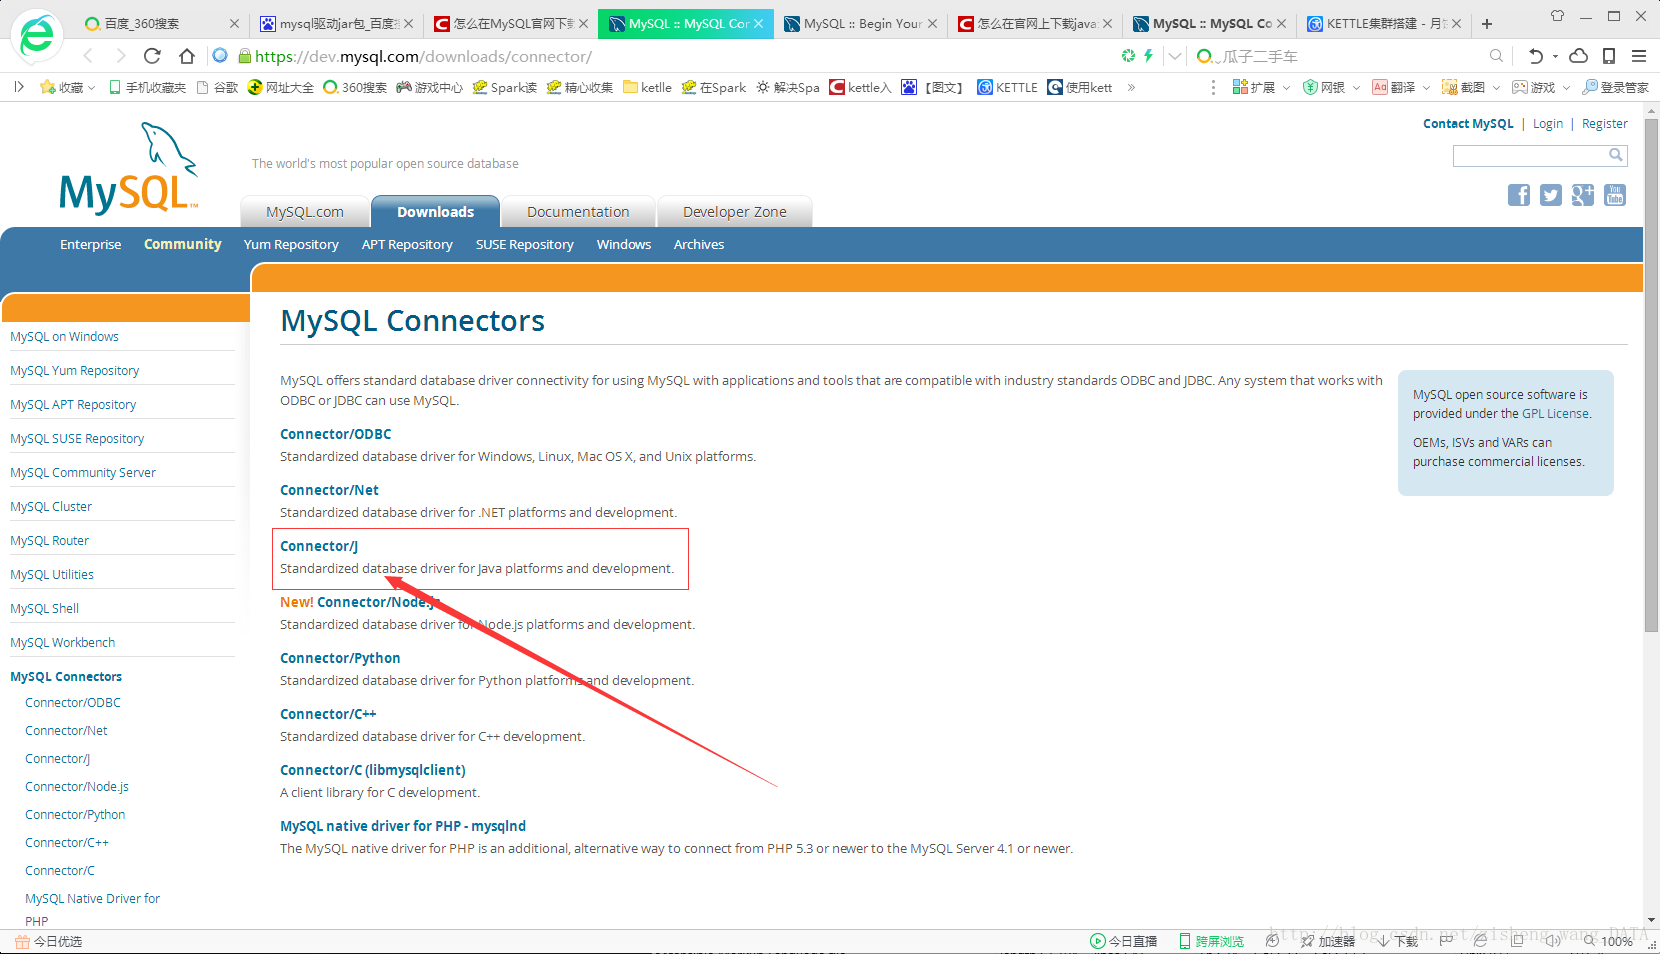1660x954 pixels.
Task: Go to the browser home page icon
Action: coord(187,56)
